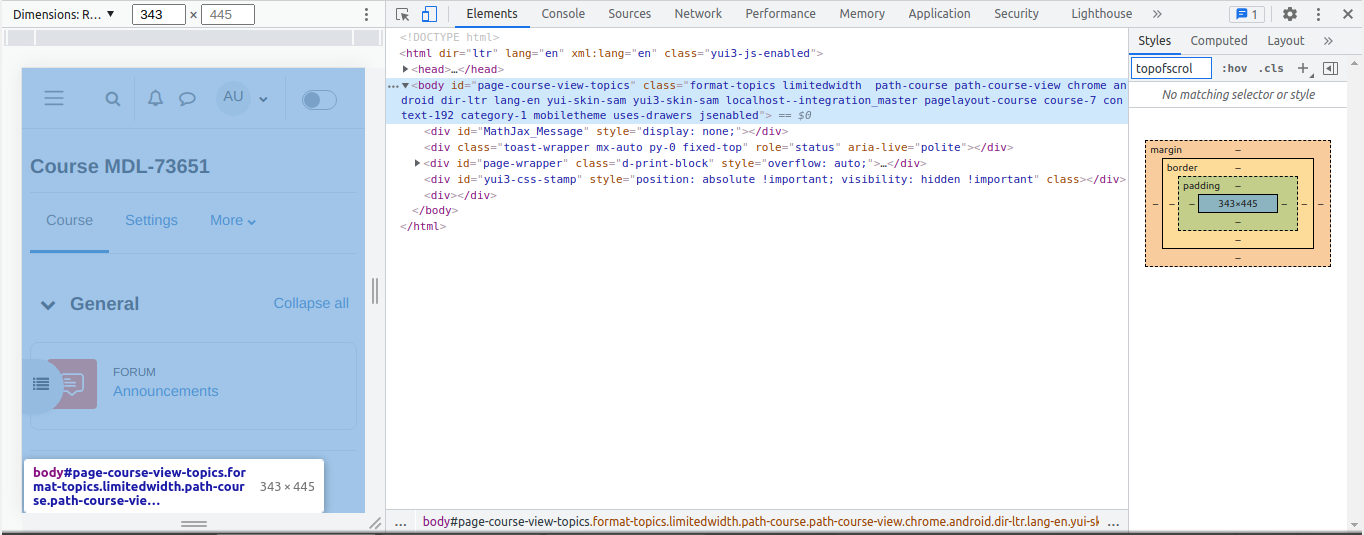Switch to the Console tab

(x=563, y=14)
